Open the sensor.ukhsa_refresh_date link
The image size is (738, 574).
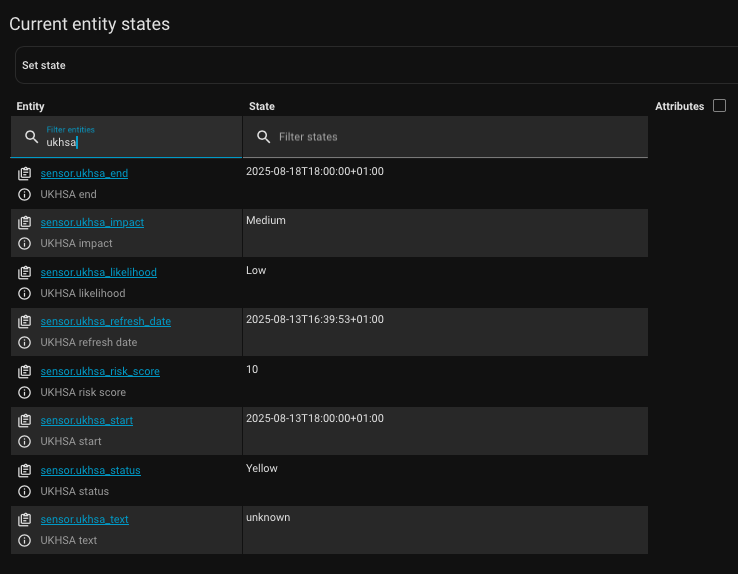point(105,321)
